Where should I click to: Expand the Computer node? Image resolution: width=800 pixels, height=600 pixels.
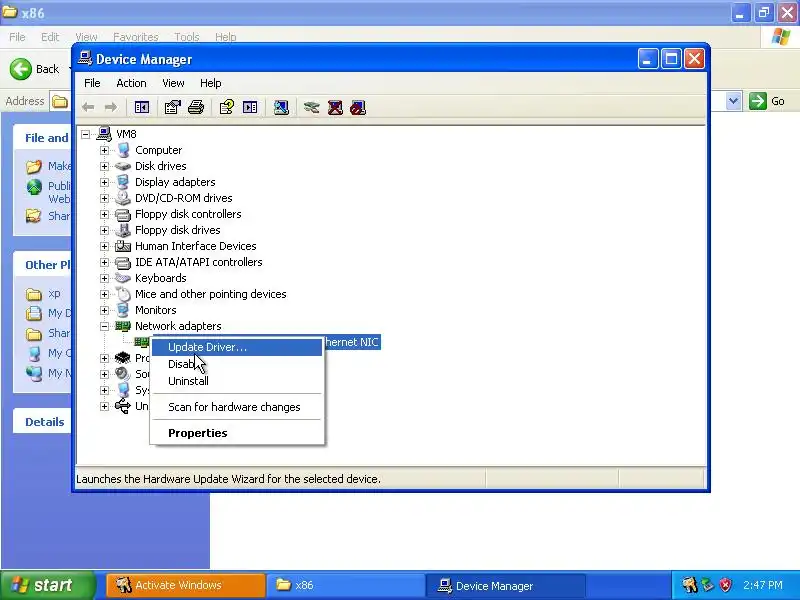click(104, 150)
